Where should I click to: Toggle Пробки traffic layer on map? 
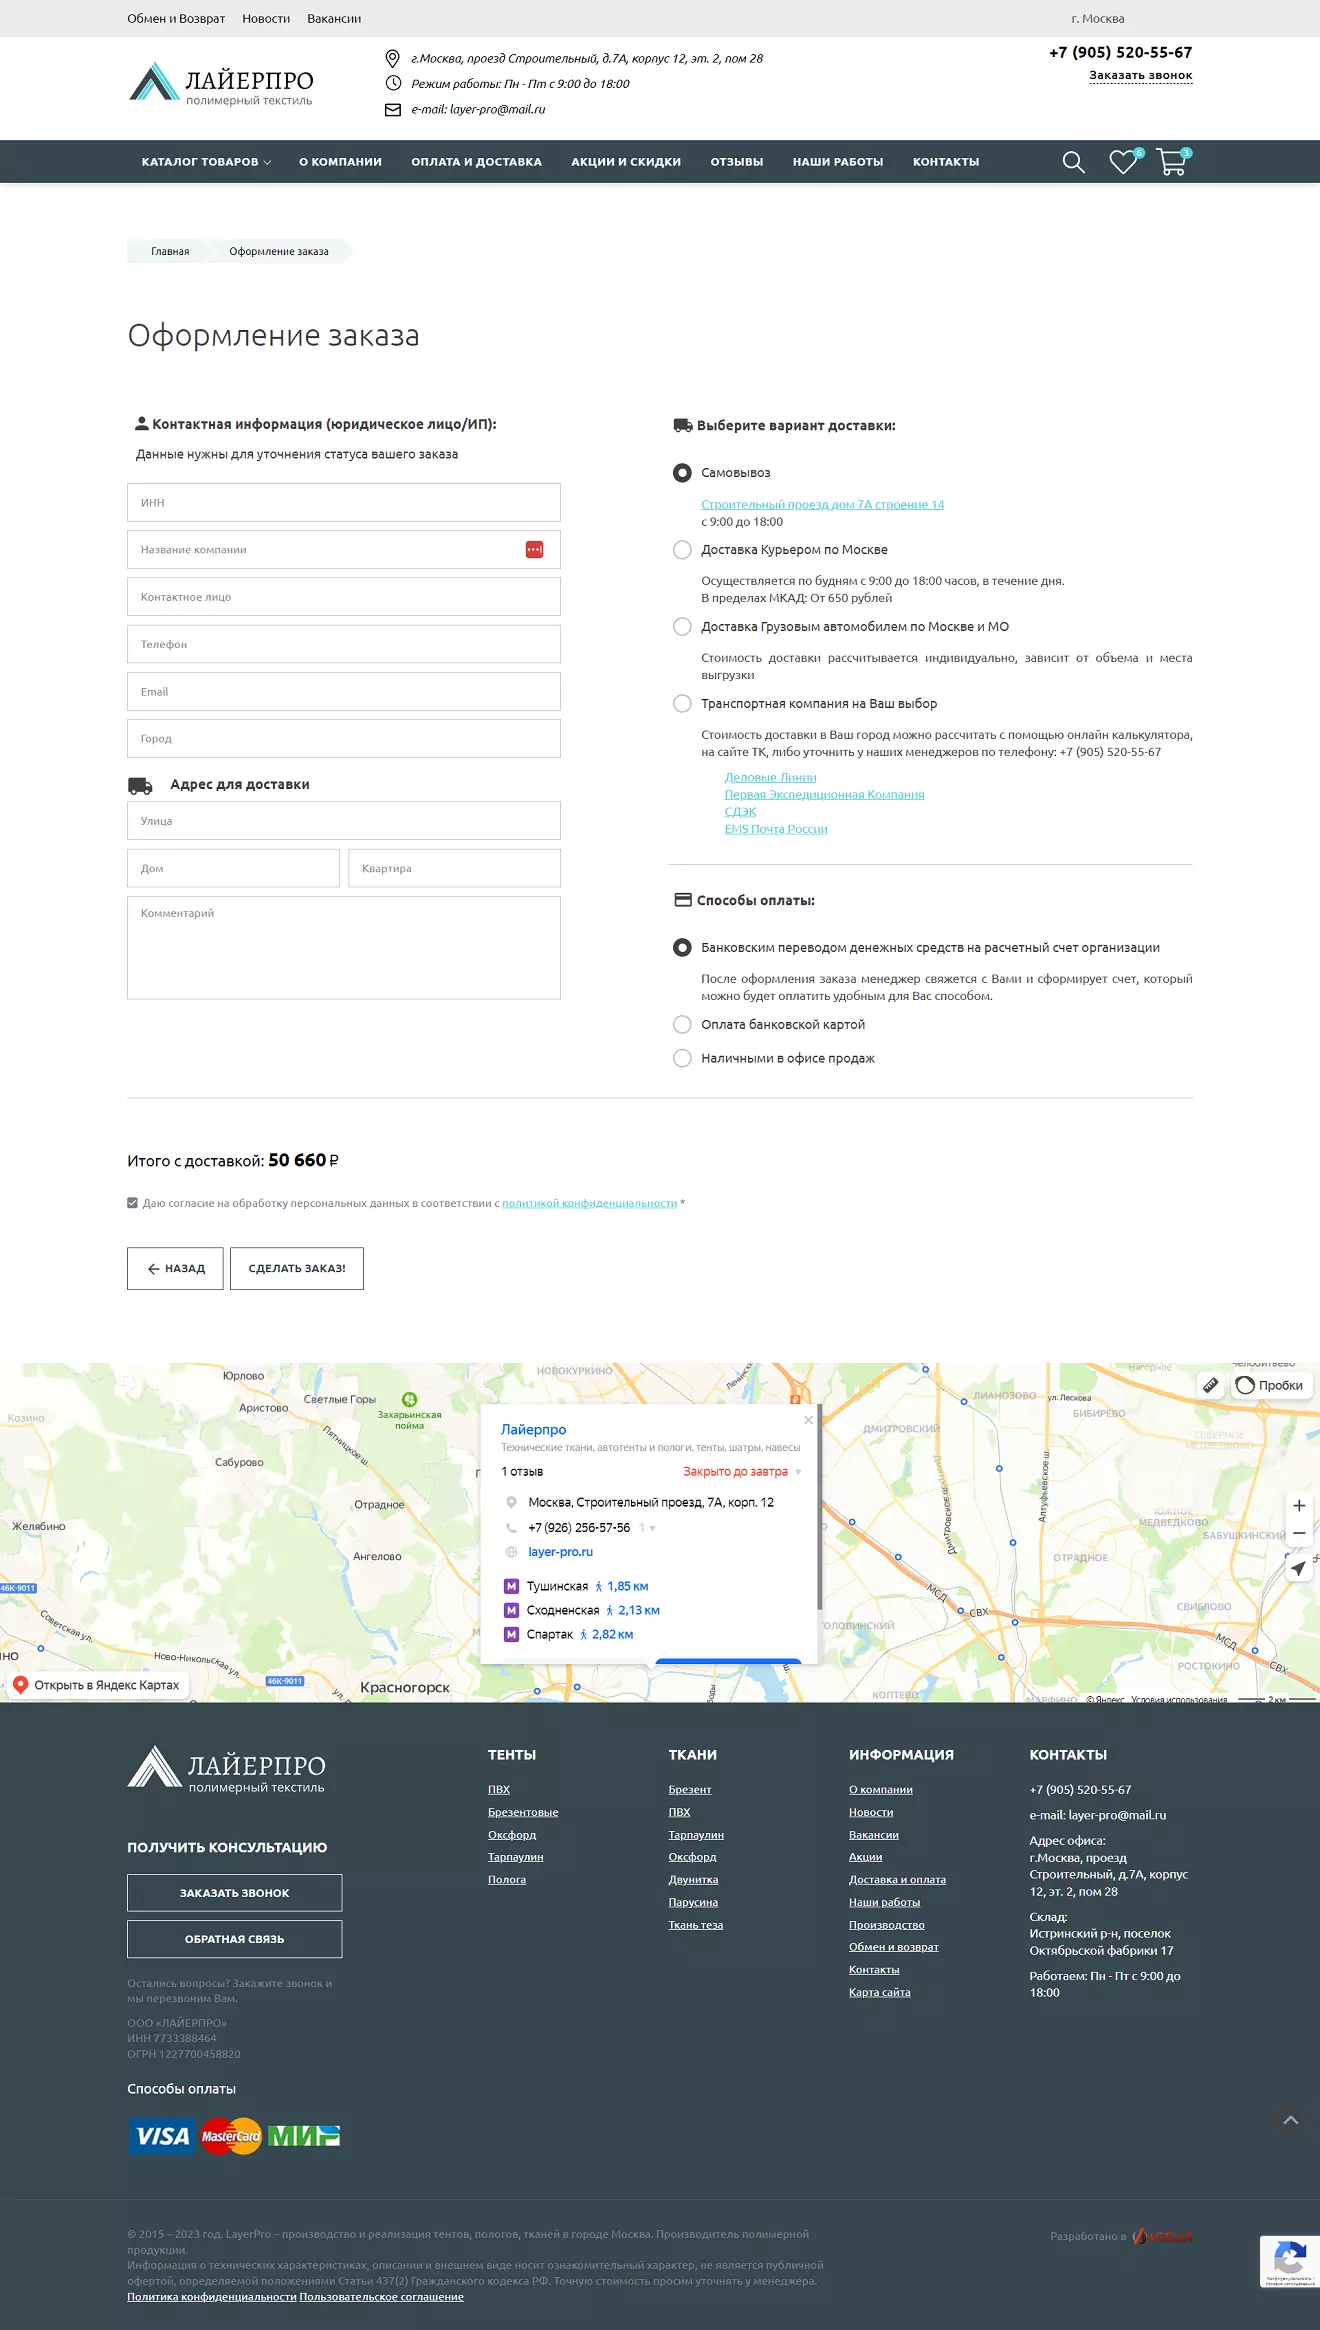coord(1270,1385)
